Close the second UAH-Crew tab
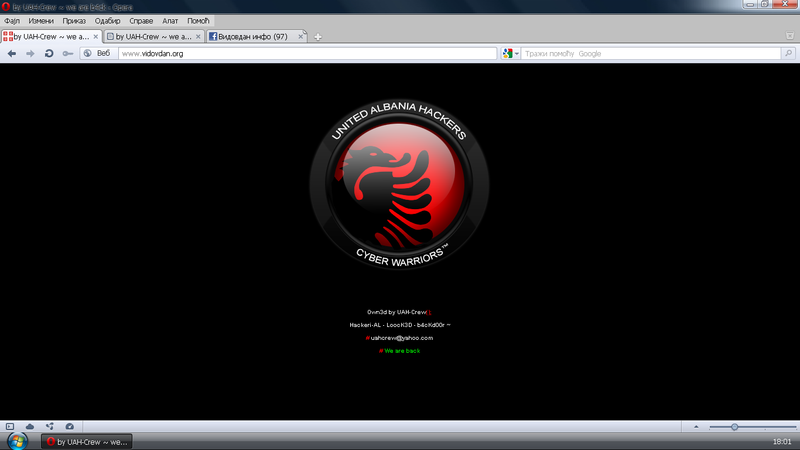Viewport: 800px width, 450px height. [x=198, y=37]
